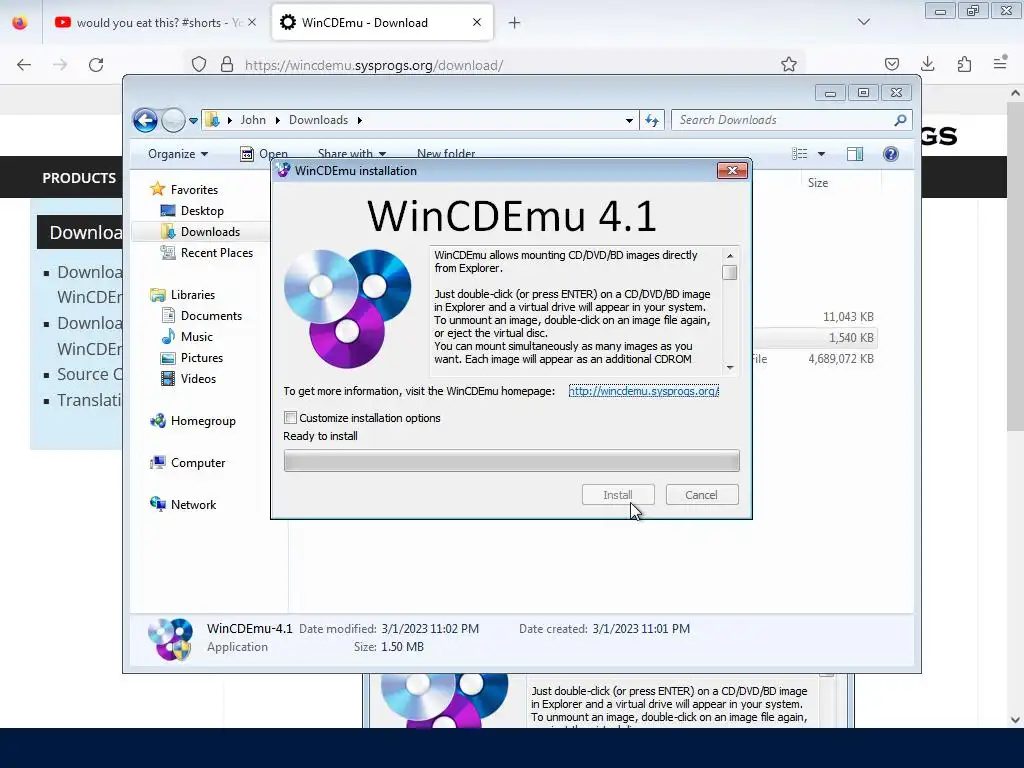
Task: Click New folder in Explorer toolbar
Action: 446,154
